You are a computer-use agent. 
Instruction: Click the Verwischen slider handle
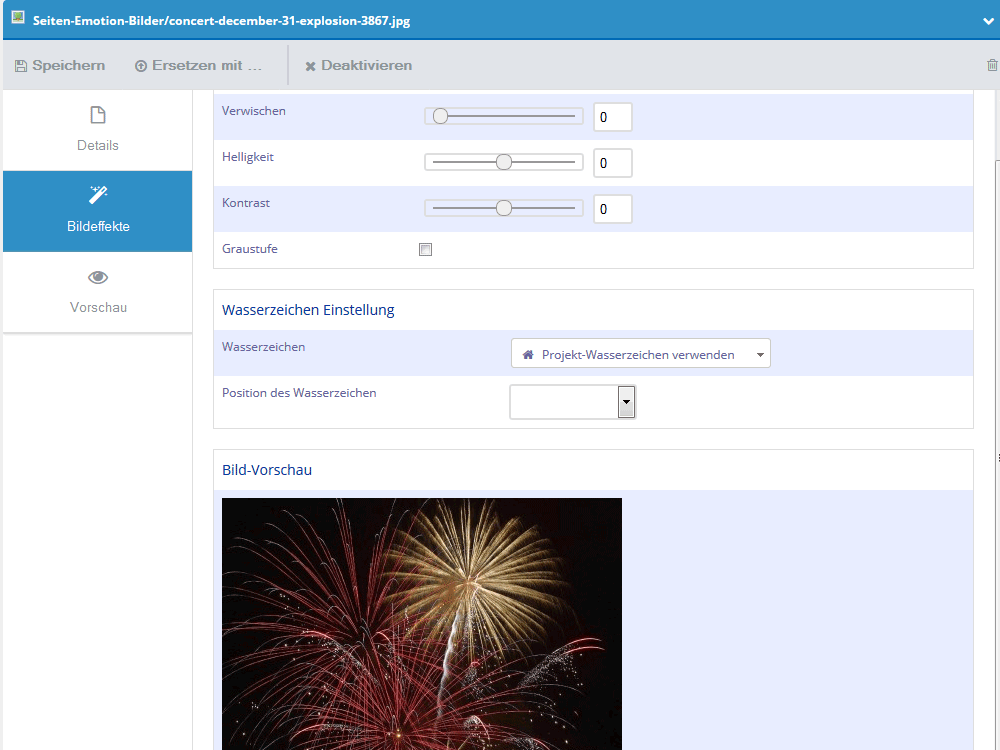pyautogui.click(x=440, y=116)
